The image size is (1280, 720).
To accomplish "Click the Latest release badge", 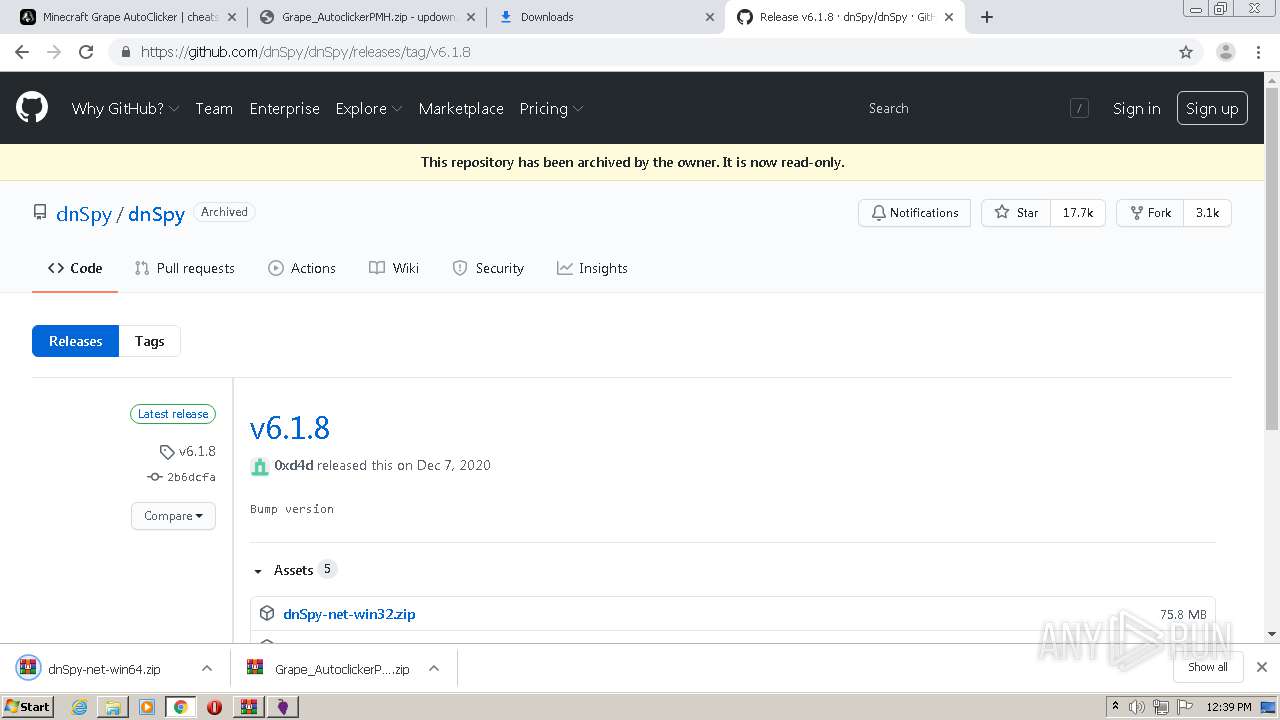I will (x=173, y=414).
